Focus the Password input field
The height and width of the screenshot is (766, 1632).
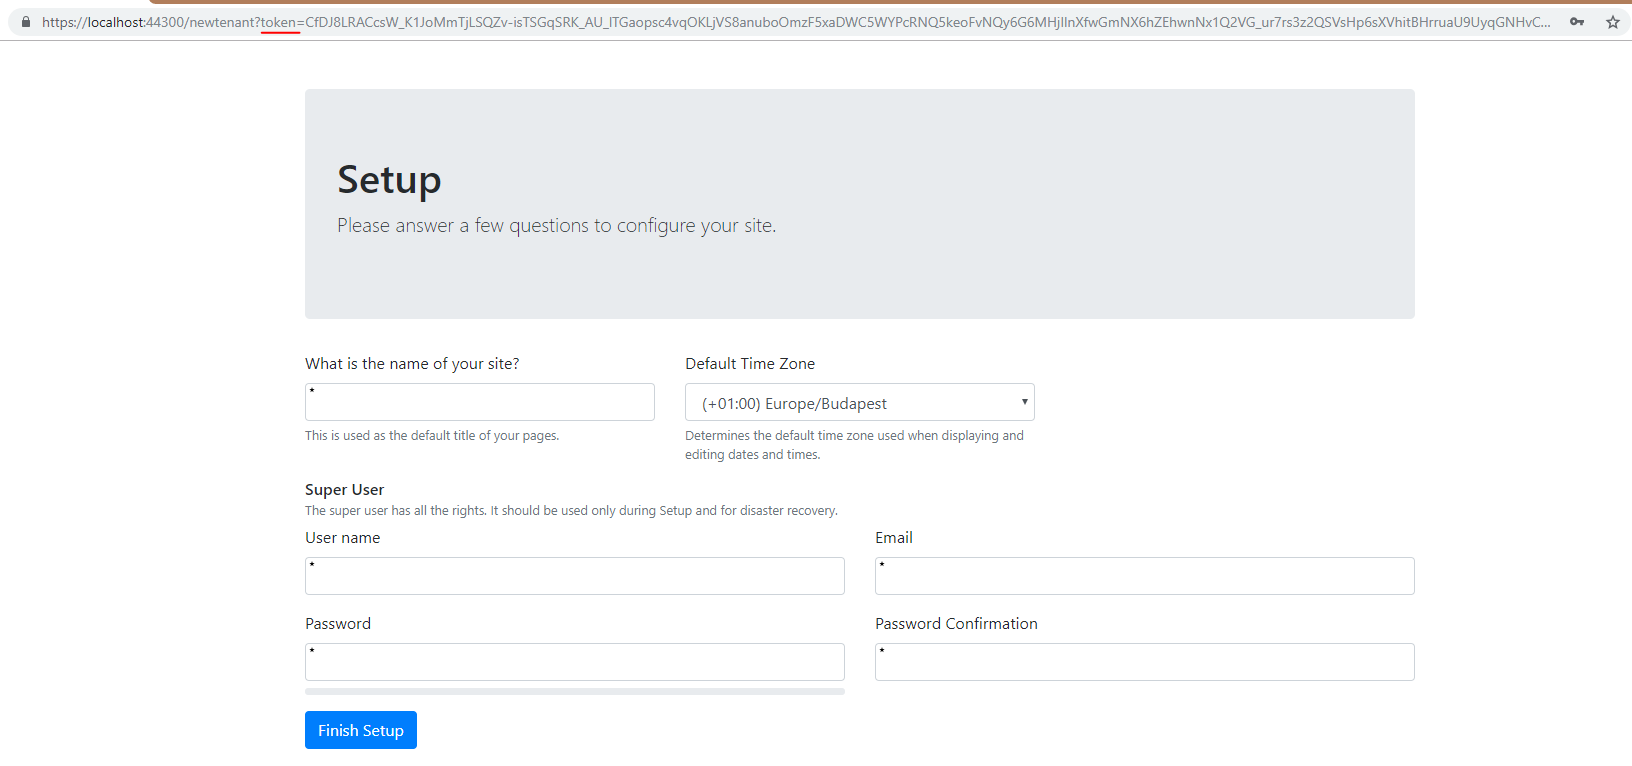click(x=575, y=662)
